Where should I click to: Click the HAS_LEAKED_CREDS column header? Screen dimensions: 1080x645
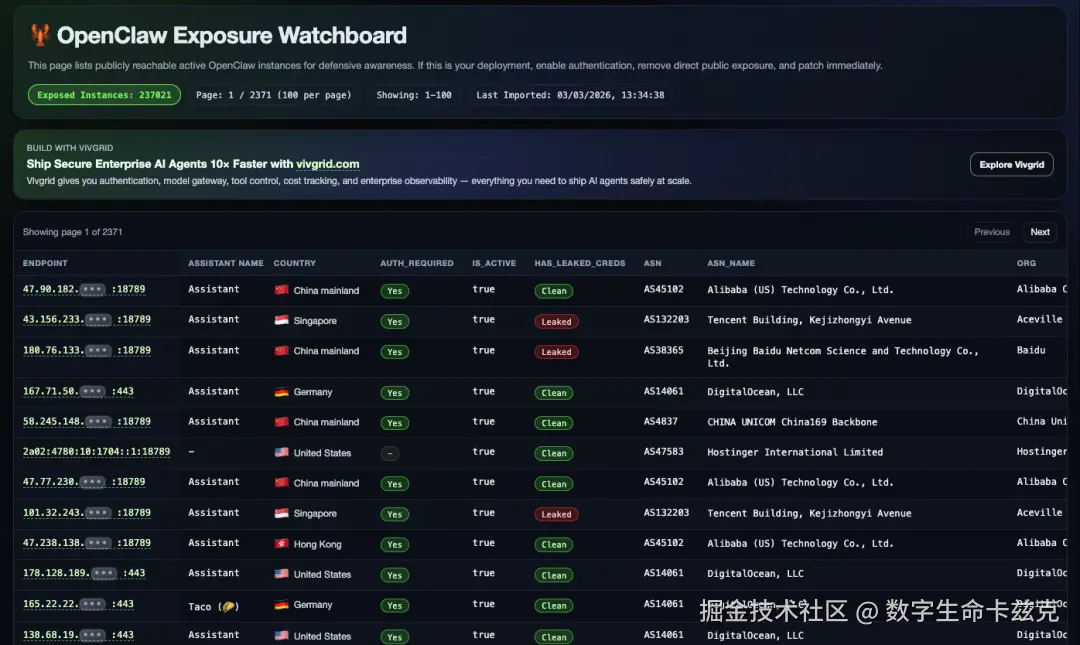pyautogui.click(x=580, y=263)
